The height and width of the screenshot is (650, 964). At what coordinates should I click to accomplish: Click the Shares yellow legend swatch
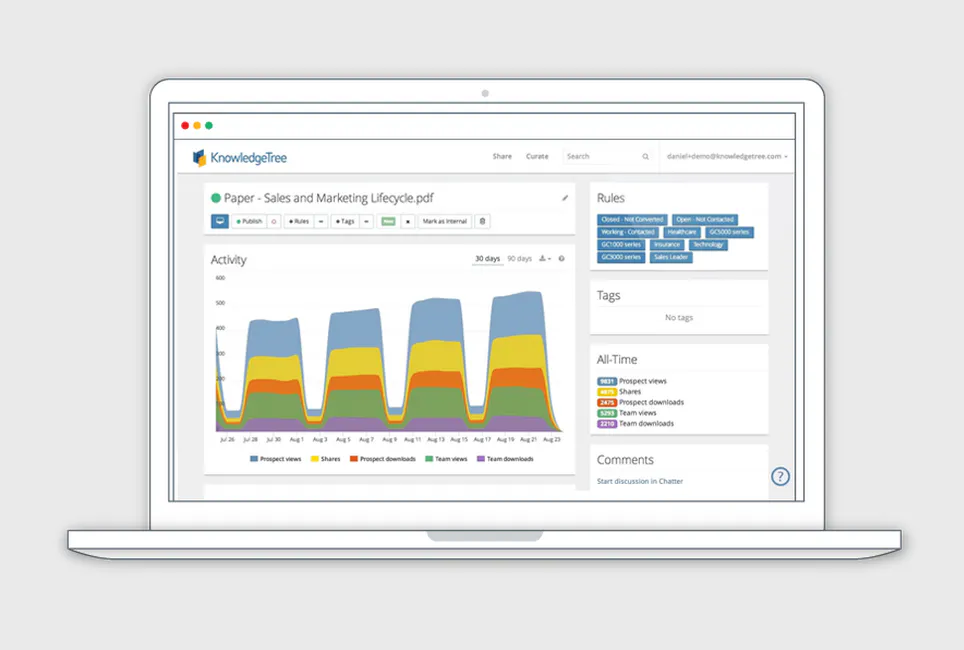pyautogui.click(x=315, y=459)
